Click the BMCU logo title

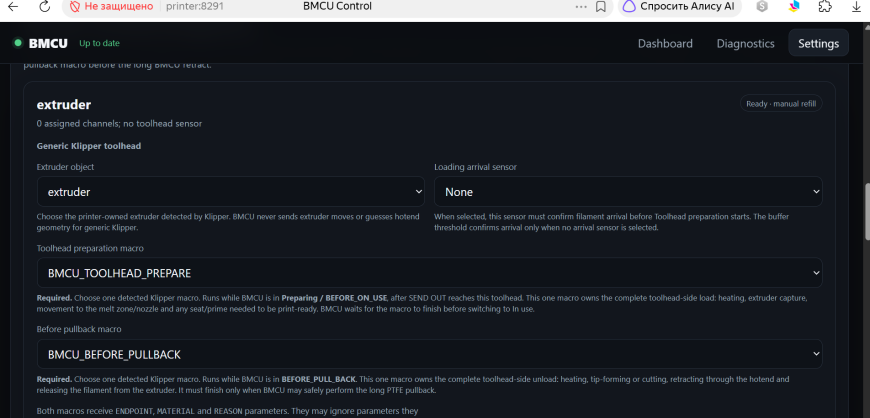pos(48,43)
